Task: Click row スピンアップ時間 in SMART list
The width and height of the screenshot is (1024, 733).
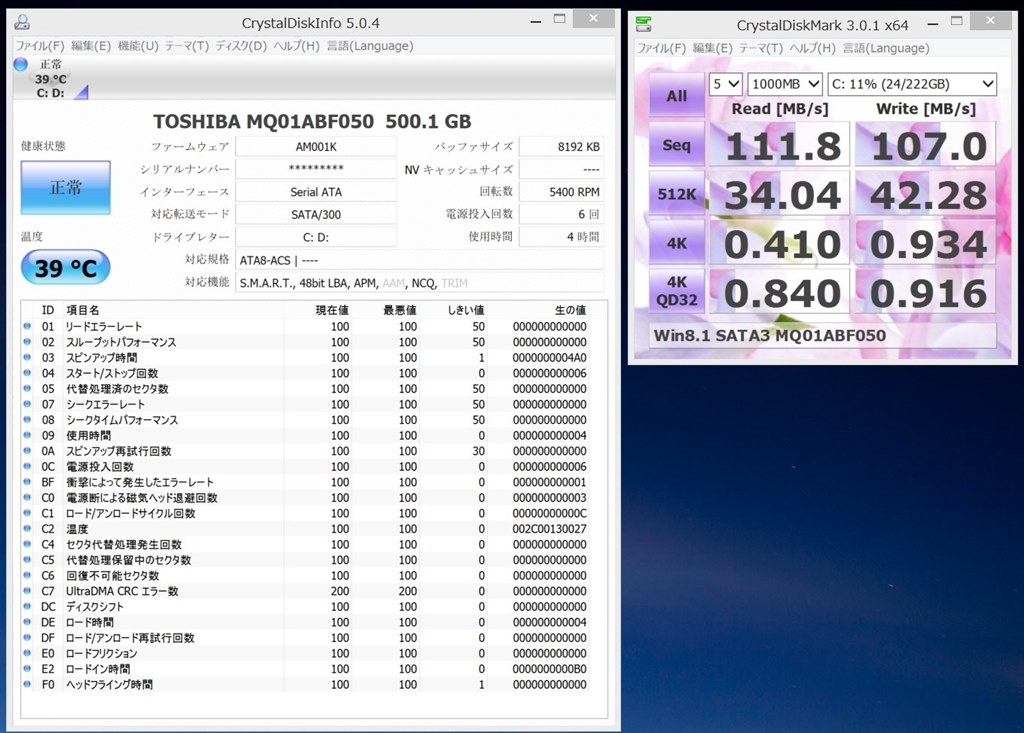Action: pos(305,357)
